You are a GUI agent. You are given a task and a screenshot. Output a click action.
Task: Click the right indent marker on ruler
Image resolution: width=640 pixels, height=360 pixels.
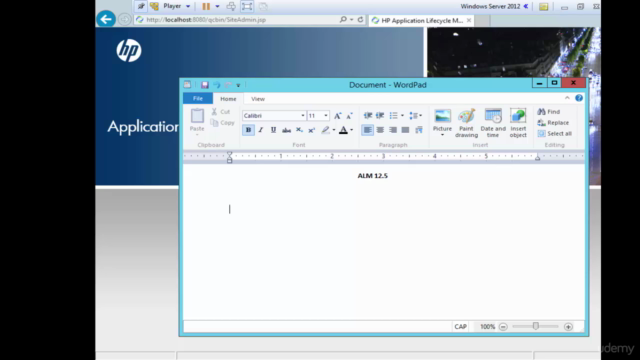pos(538,158)
